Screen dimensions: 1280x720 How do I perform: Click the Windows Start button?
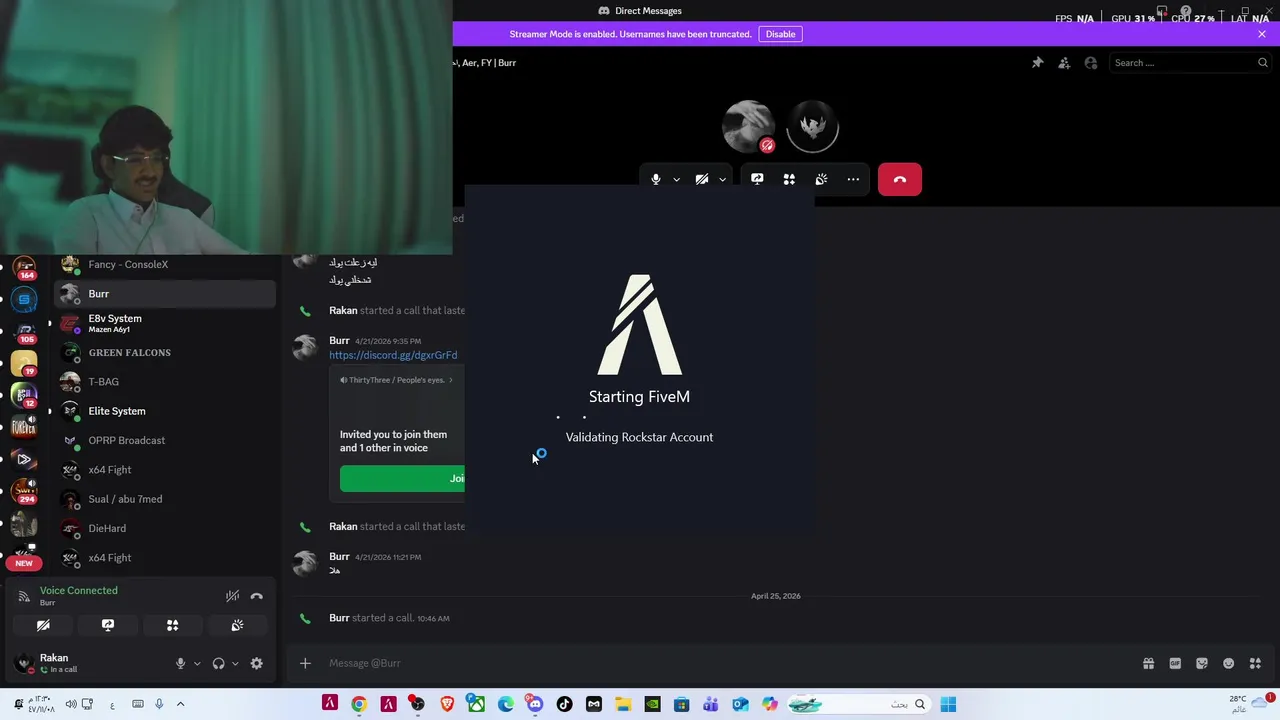tap(948, 704)
